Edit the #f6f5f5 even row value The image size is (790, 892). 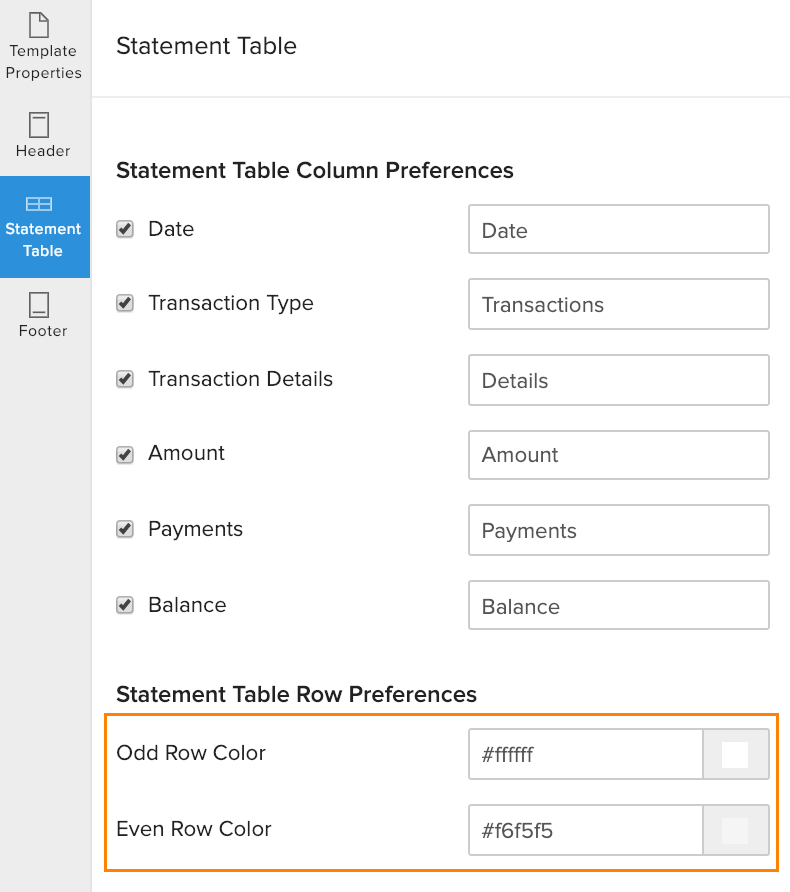click(x=585, y=830)
